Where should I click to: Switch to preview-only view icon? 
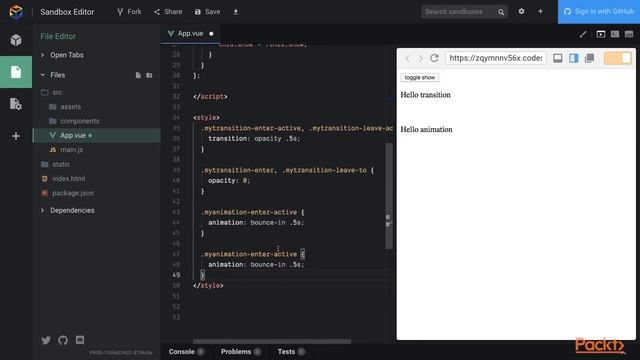pos(601,34)
